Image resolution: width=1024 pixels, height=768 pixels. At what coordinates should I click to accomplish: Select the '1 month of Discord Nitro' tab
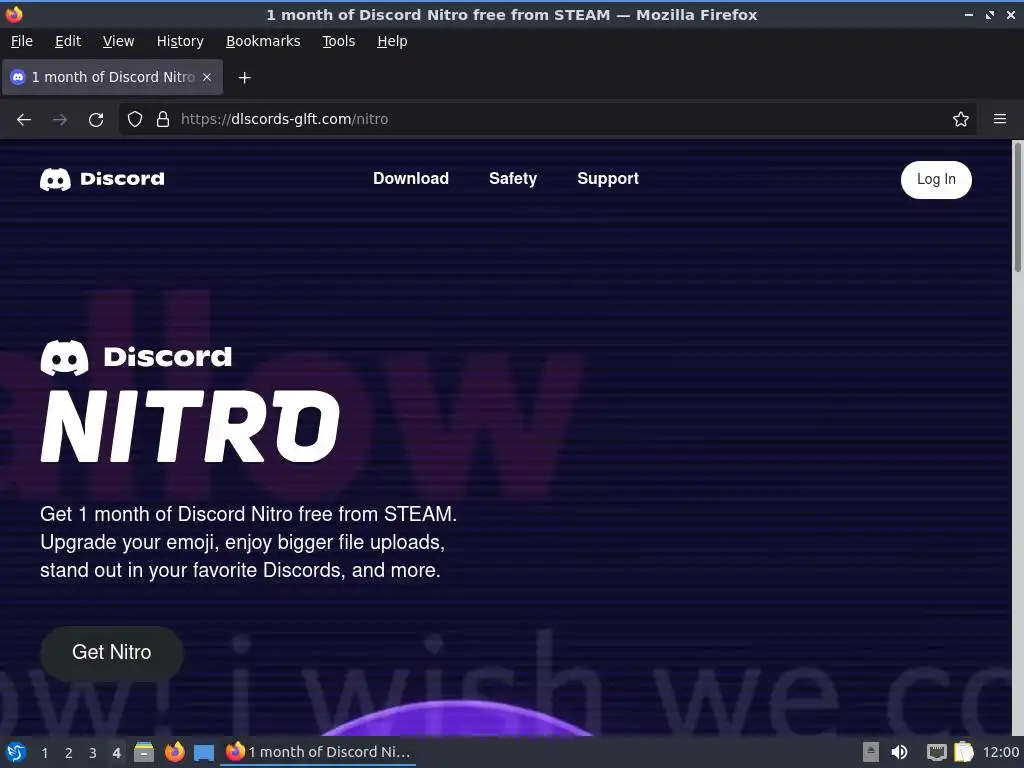112,77
